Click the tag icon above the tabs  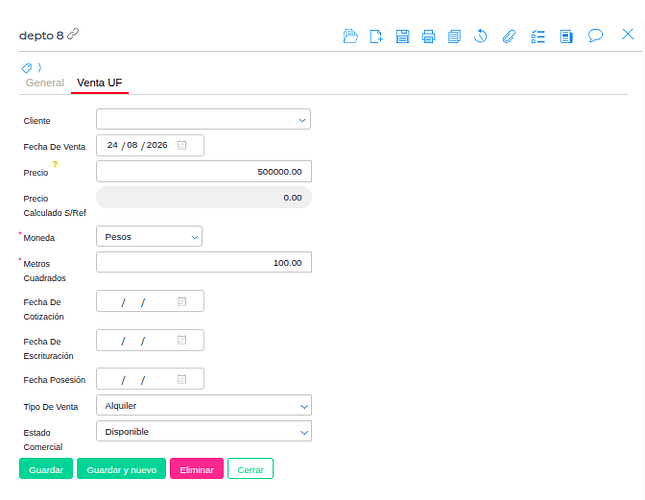[x=27, y=68]
